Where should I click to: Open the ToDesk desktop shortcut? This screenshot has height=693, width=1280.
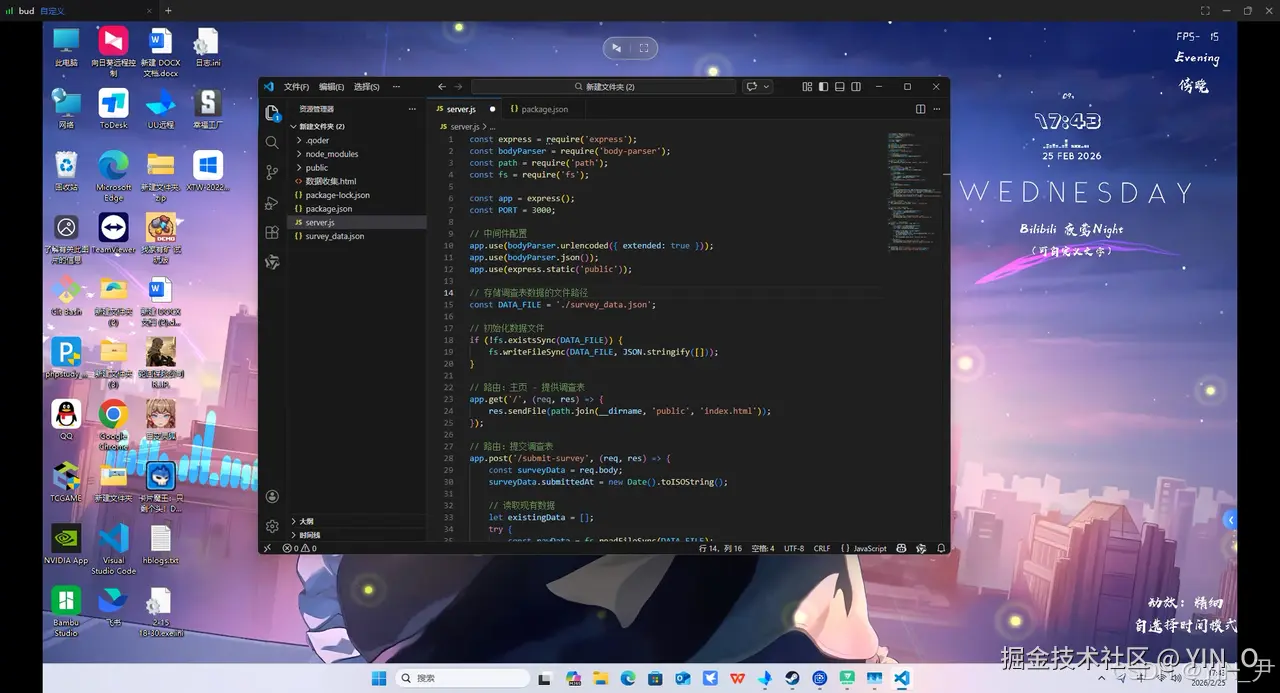[113, 108]
